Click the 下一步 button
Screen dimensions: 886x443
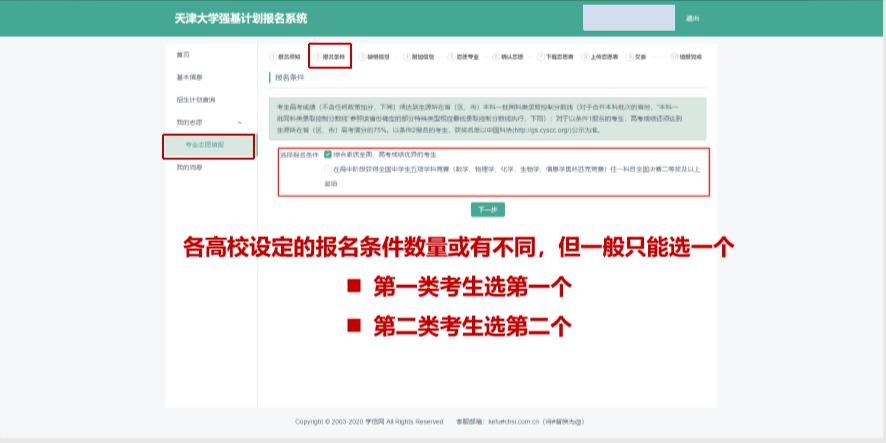click(488, 210)
